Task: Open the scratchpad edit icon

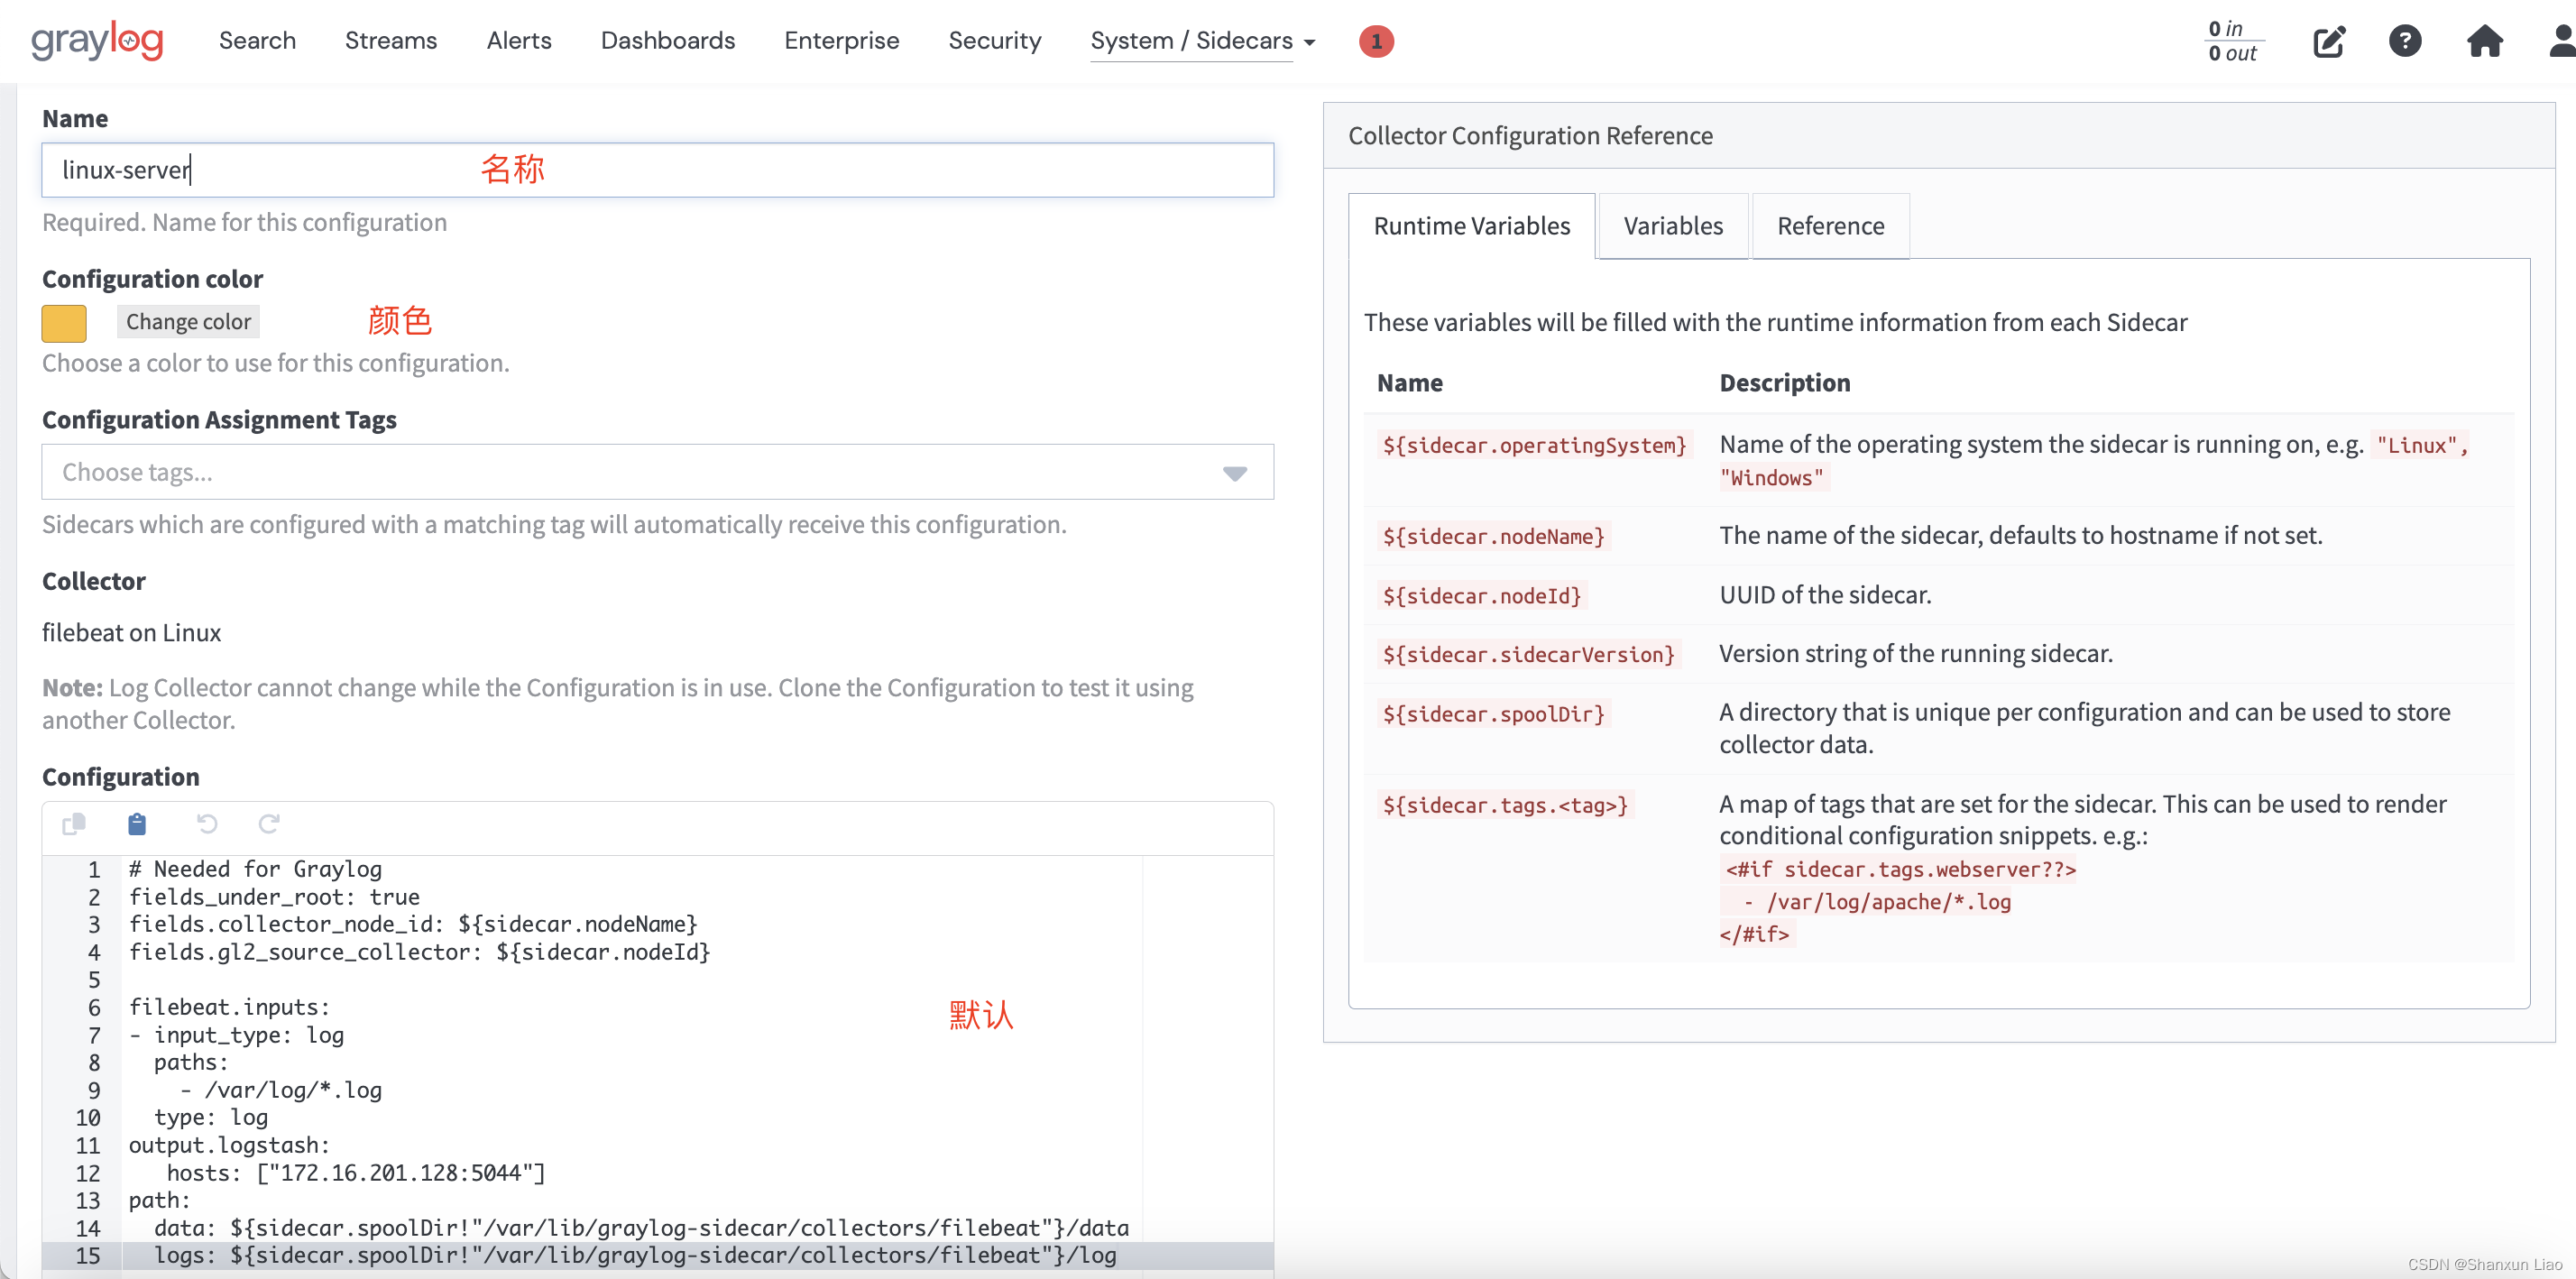Action: (x=2329, y=41)
